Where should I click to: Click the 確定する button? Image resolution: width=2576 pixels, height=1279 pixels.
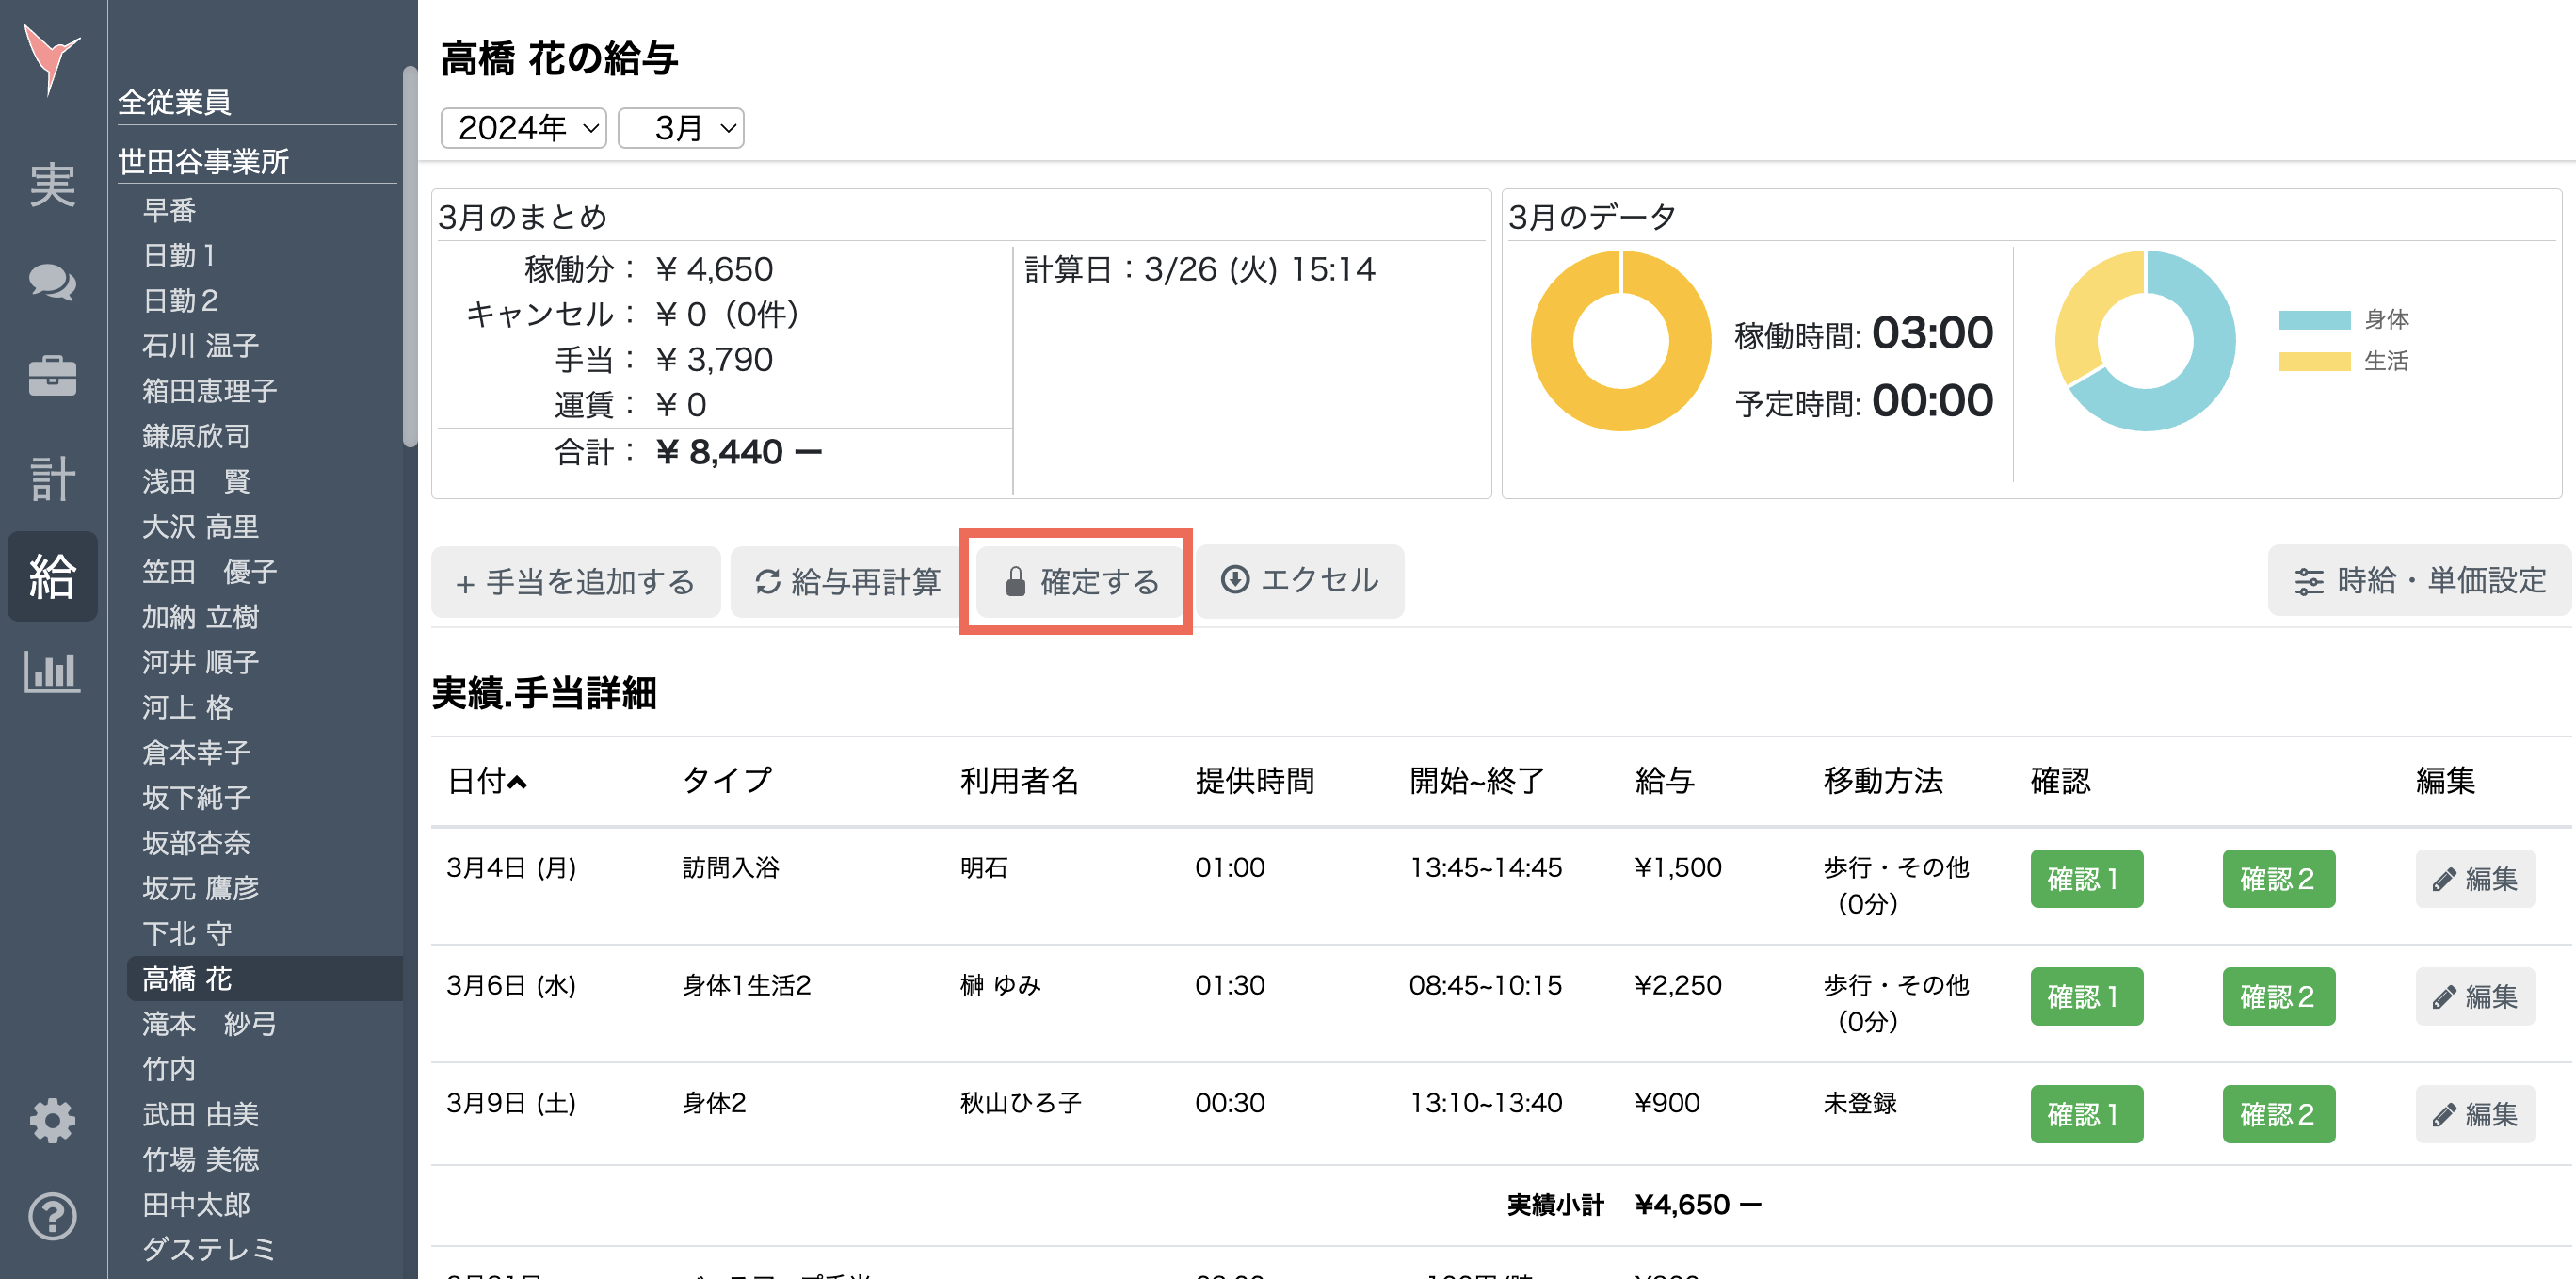1077,581
